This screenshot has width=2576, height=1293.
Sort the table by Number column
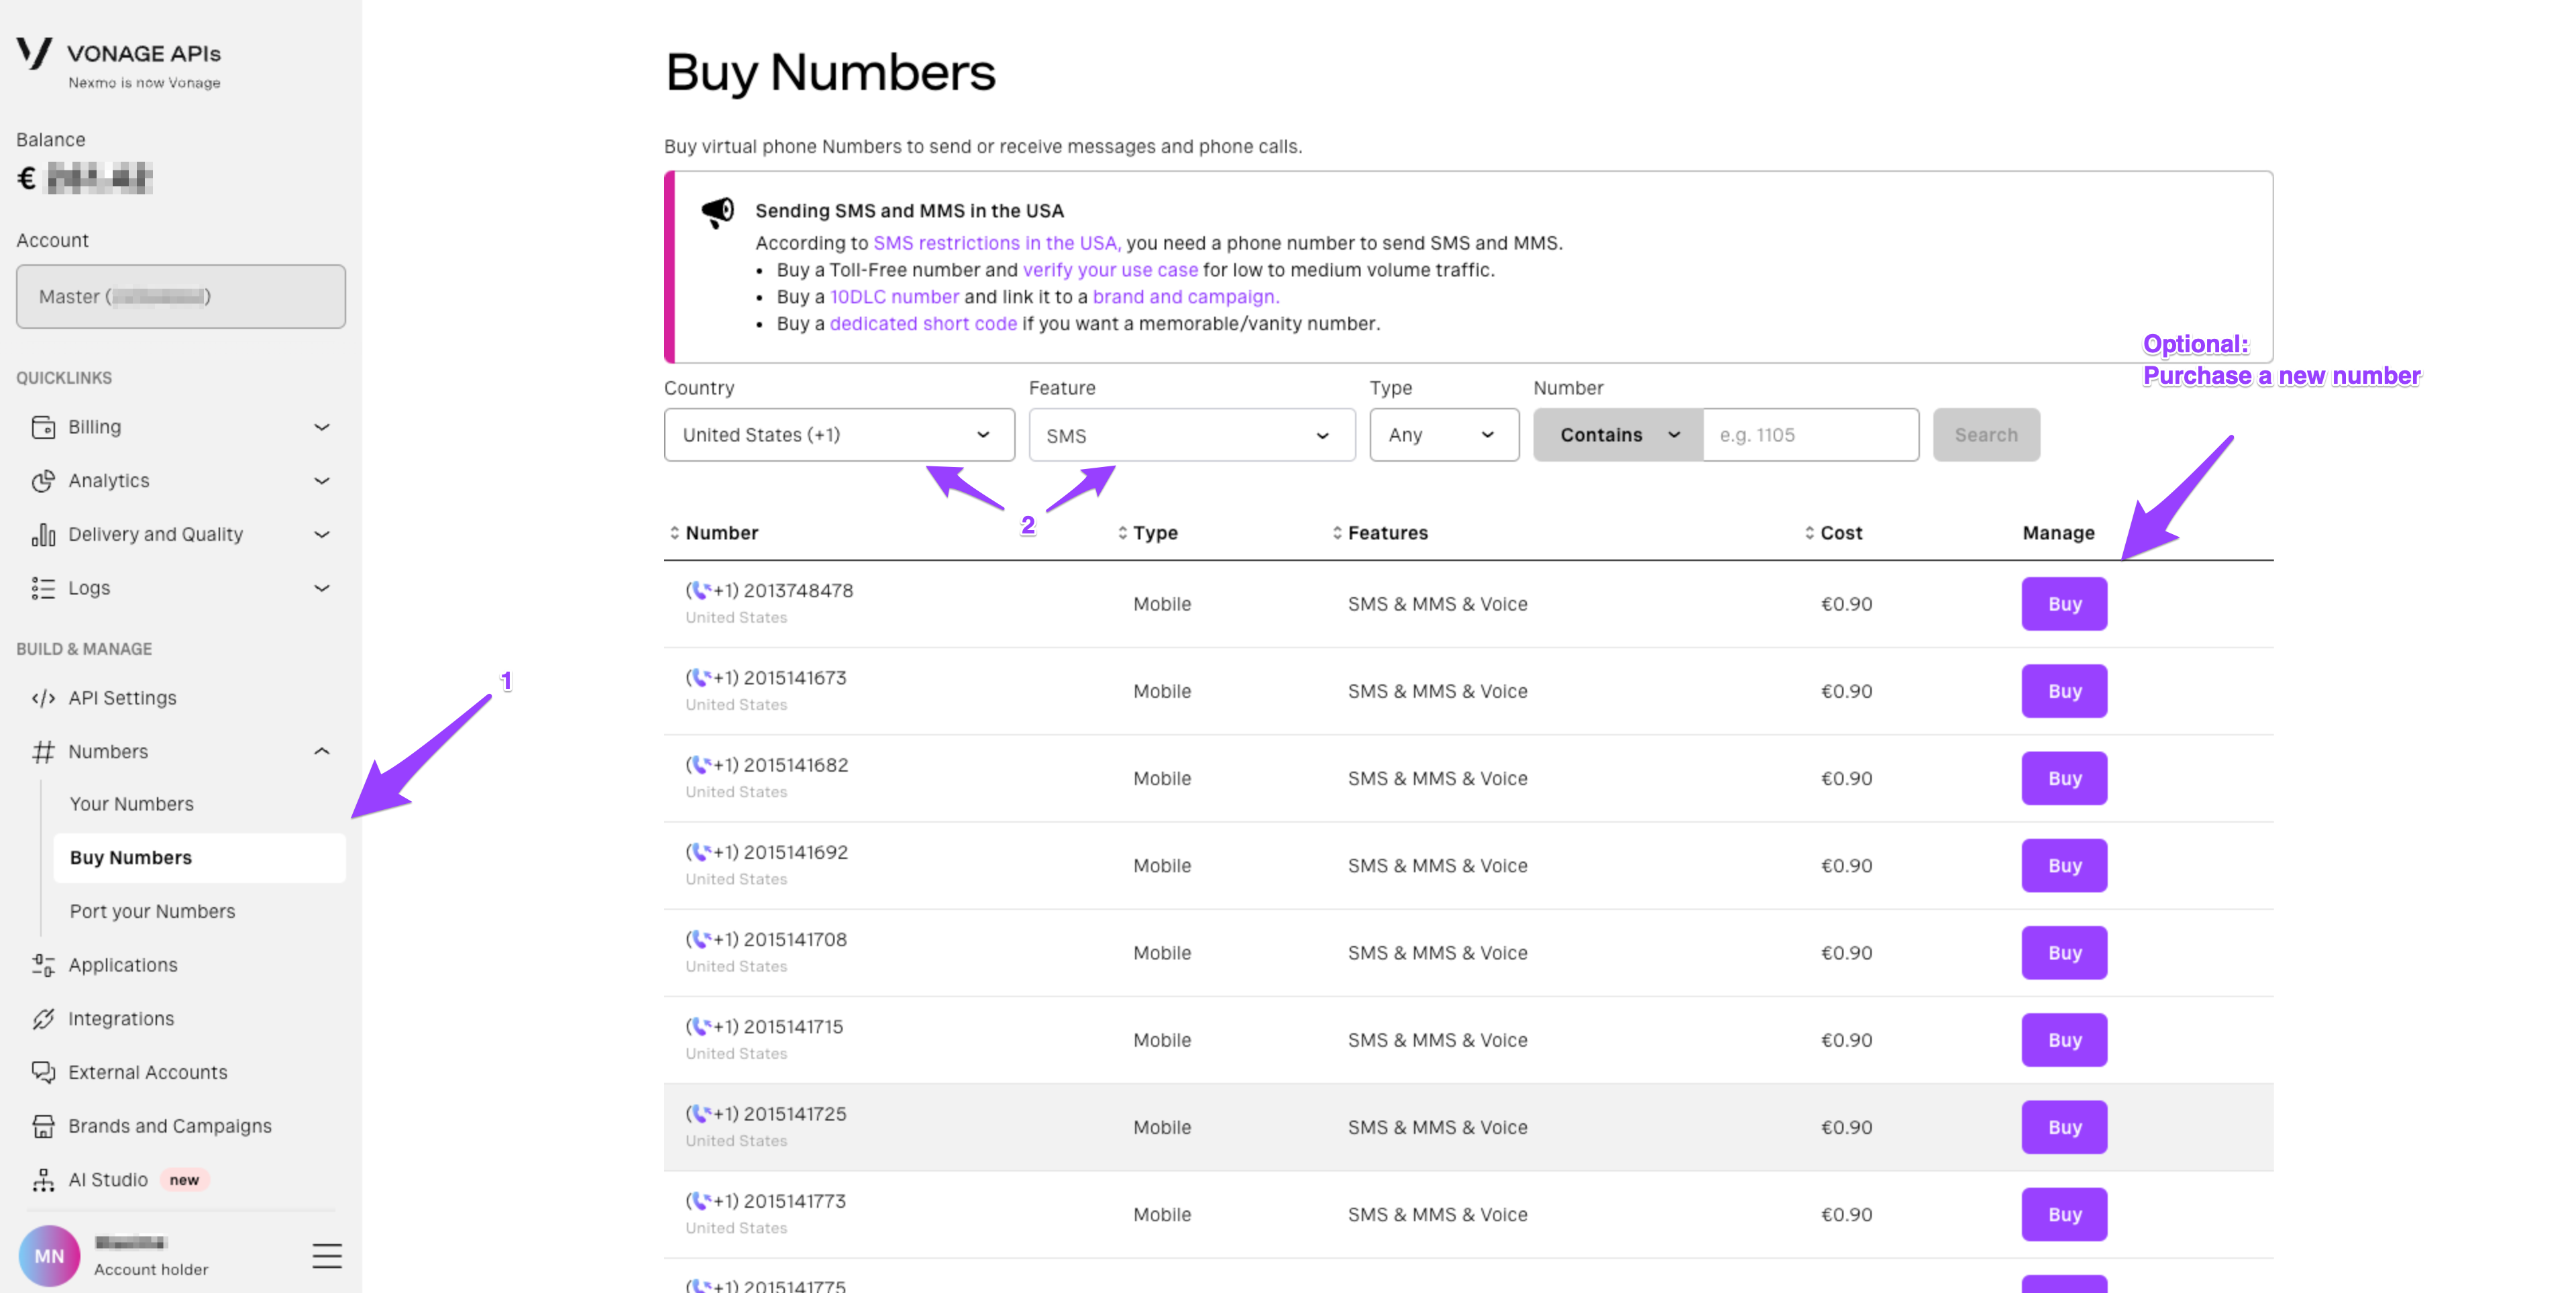(x=713, y=533)
